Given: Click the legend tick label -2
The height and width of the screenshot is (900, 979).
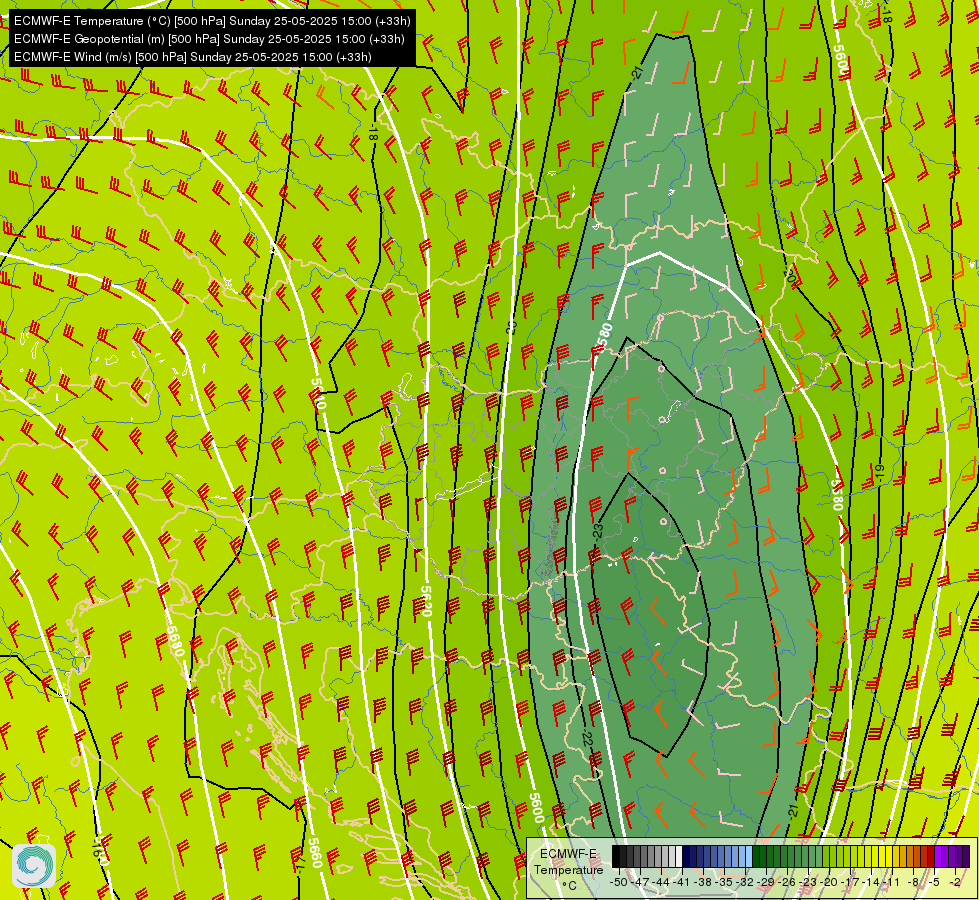Looking at the screenshot, I should click(x=955, y=882).
